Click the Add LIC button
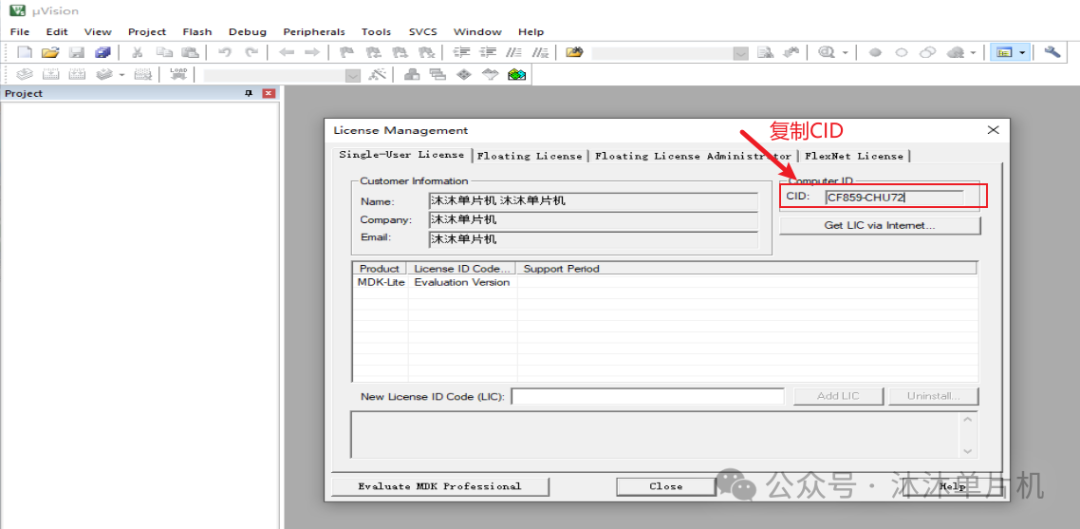Screen dimensions: 1080x529 point(838,396)
